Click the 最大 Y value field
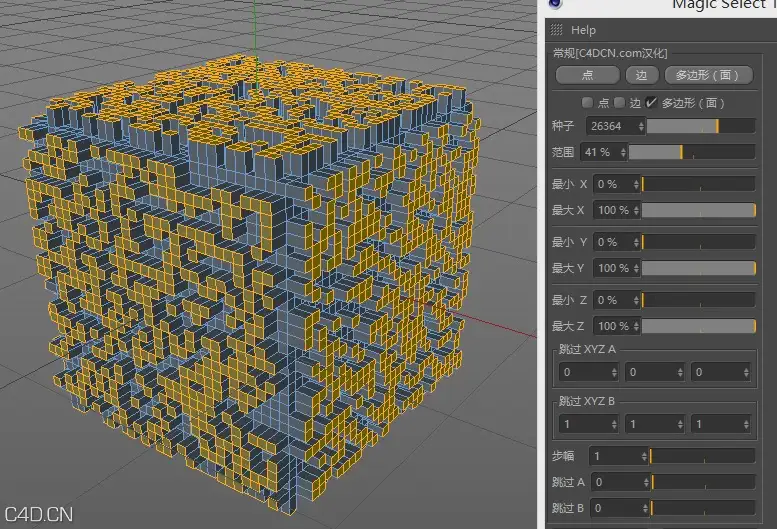Screen dimensions: 777x529 tap(612, 268)
